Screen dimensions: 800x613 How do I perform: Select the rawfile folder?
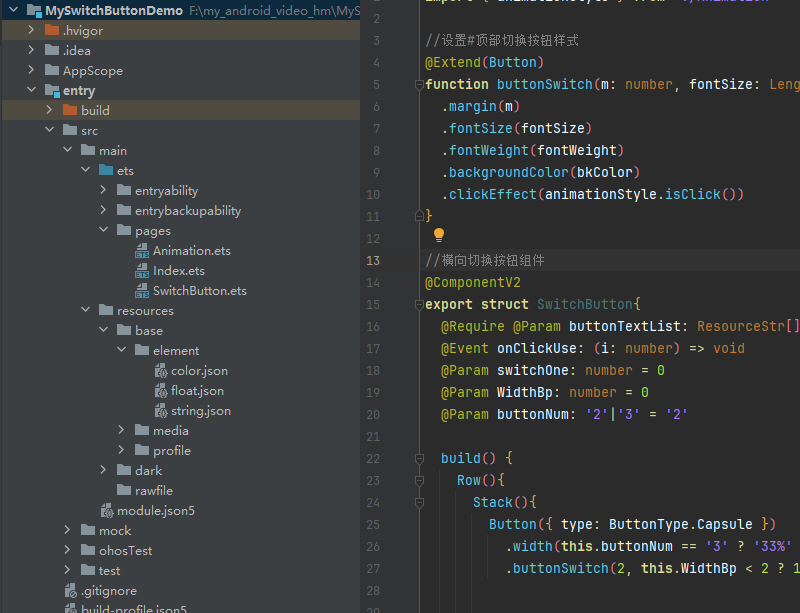[154, 491]
